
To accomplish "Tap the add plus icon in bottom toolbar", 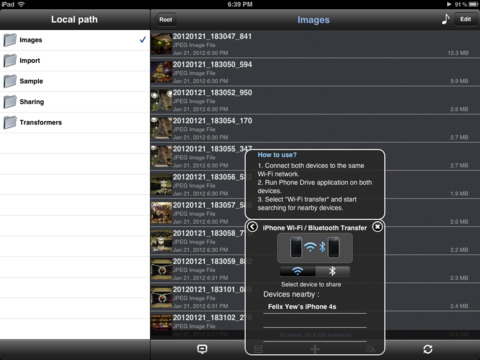I will pos(315,349).
